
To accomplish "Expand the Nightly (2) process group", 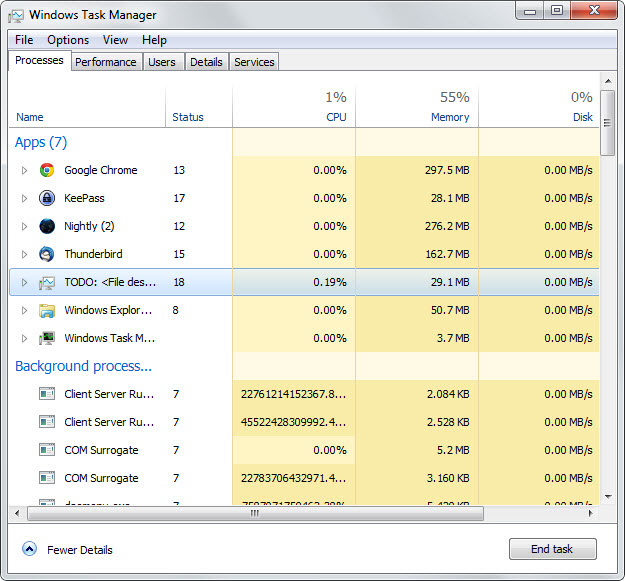I will pyautogui.click(x=24, y=226).
